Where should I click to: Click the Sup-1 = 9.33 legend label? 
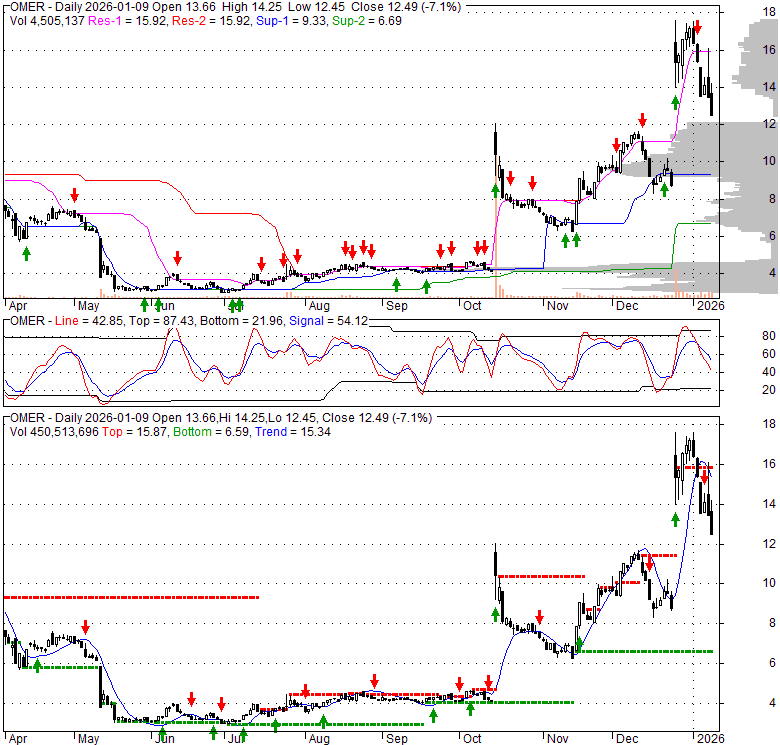coord(292,21)
